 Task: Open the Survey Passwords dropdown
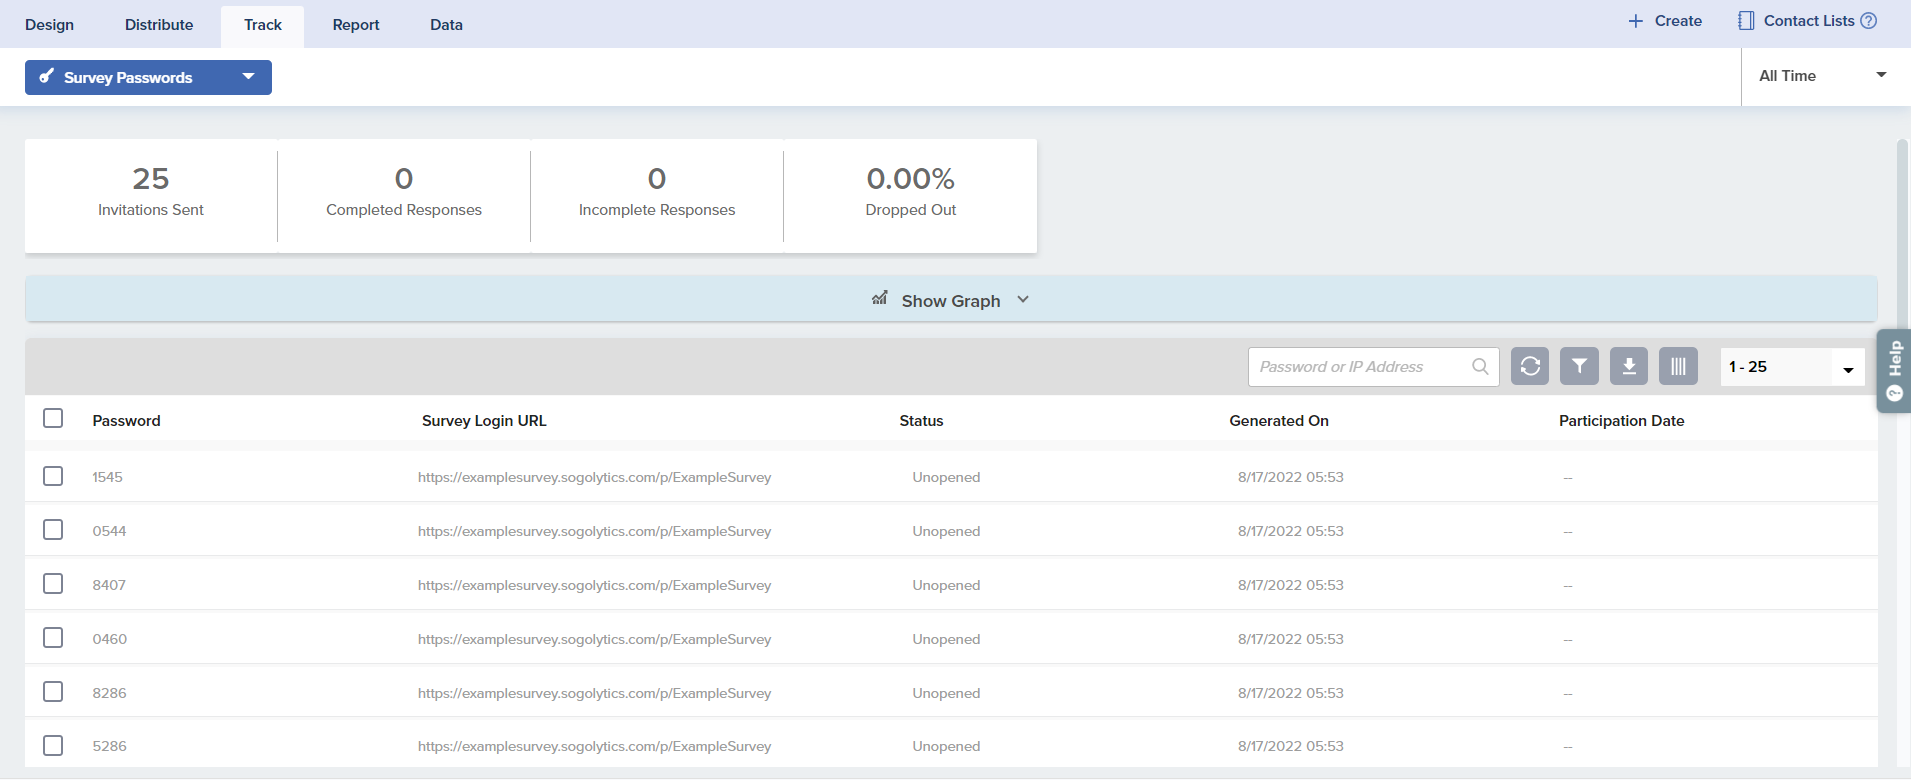(148, 77)
